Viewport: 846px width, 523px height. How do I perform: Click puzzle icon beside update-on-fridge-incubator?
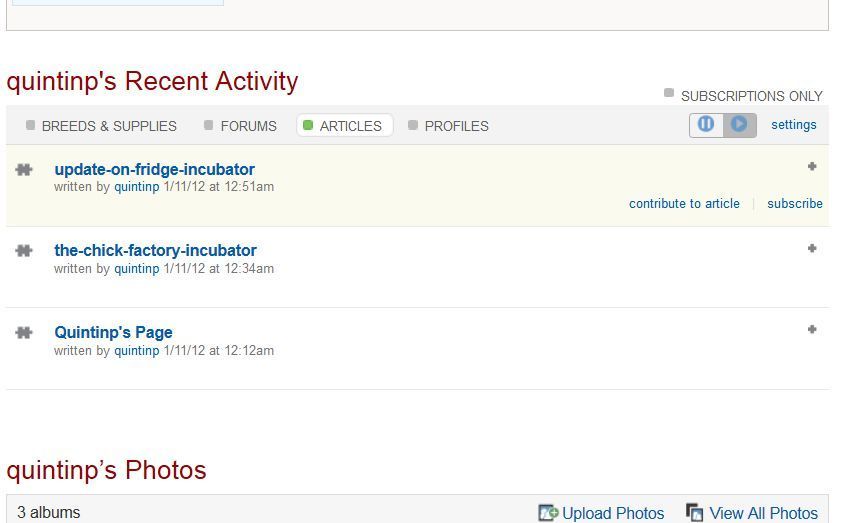[x=24, y=170]
